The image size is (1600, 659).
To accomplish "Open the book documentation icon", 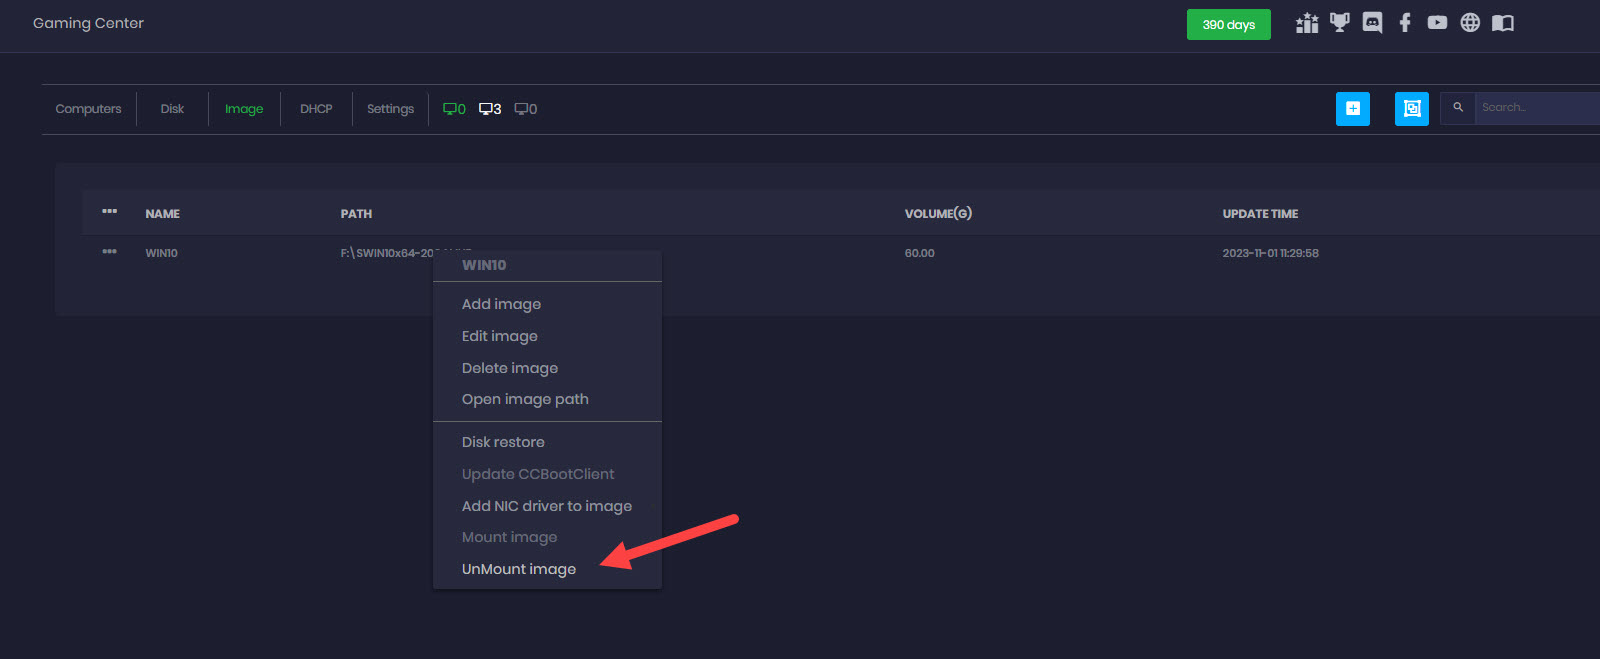I will 1502,23.
